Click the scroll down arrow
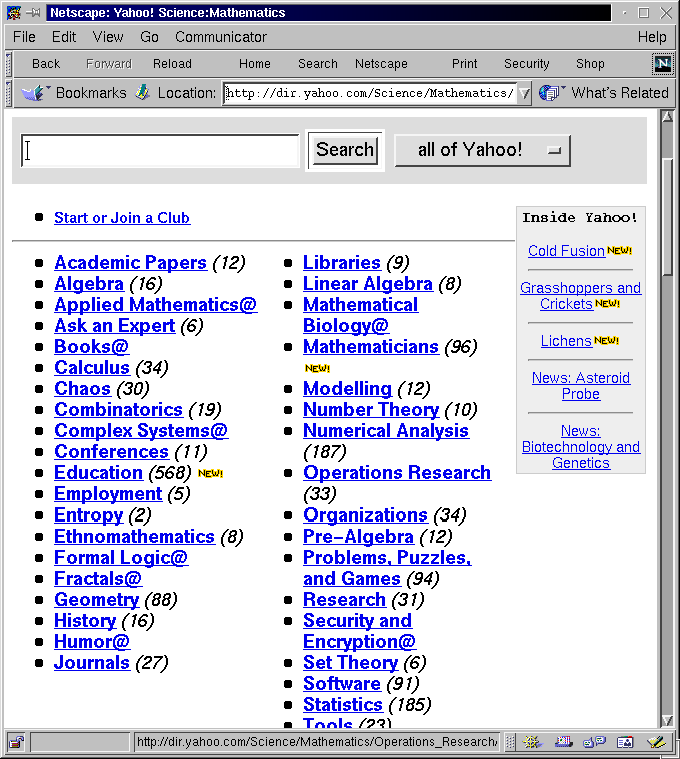Screen dimensions: 680x759 pos(667,720)
